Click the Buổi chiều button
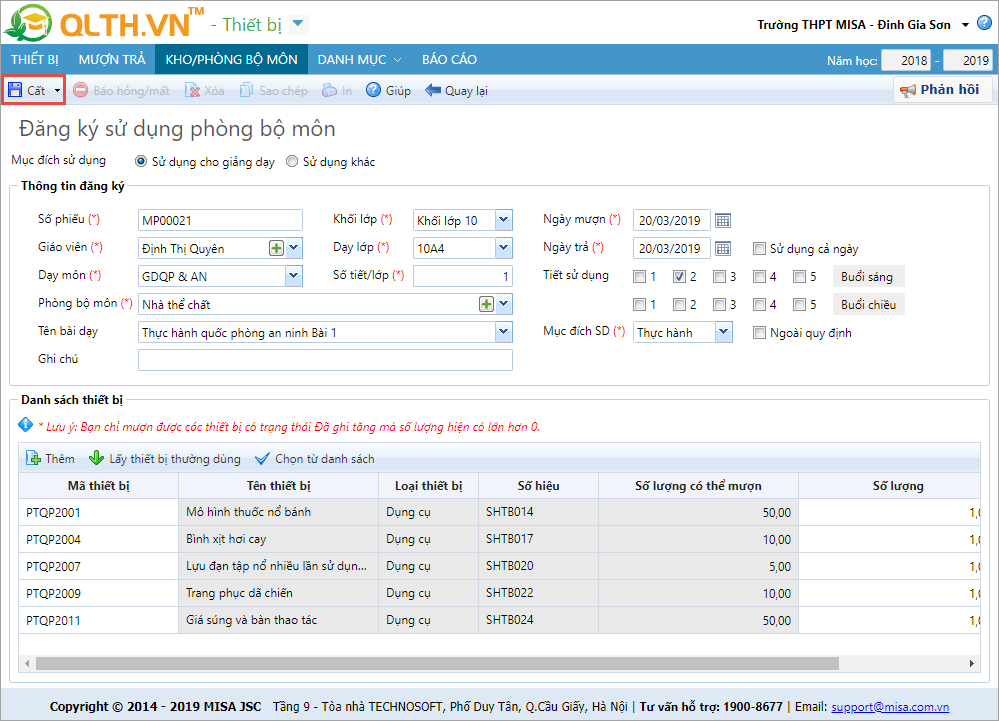Viewport: 999px width, 721px height. point(868,304)
